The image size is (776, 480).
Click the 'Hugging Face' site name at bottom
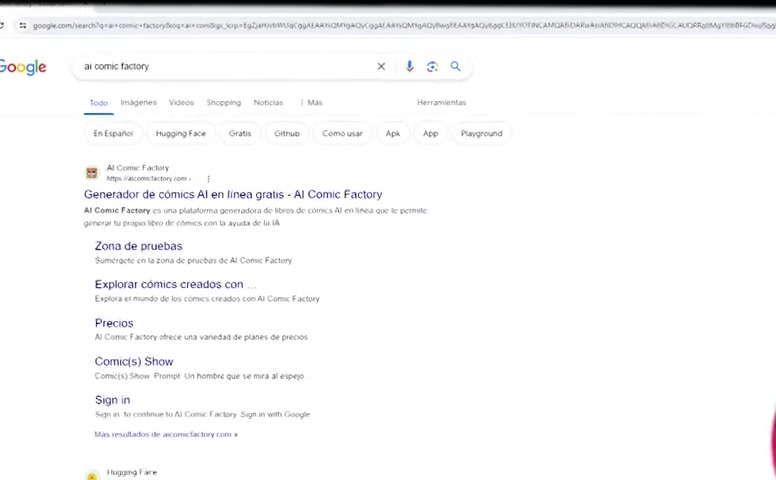(x=132, y=473)
